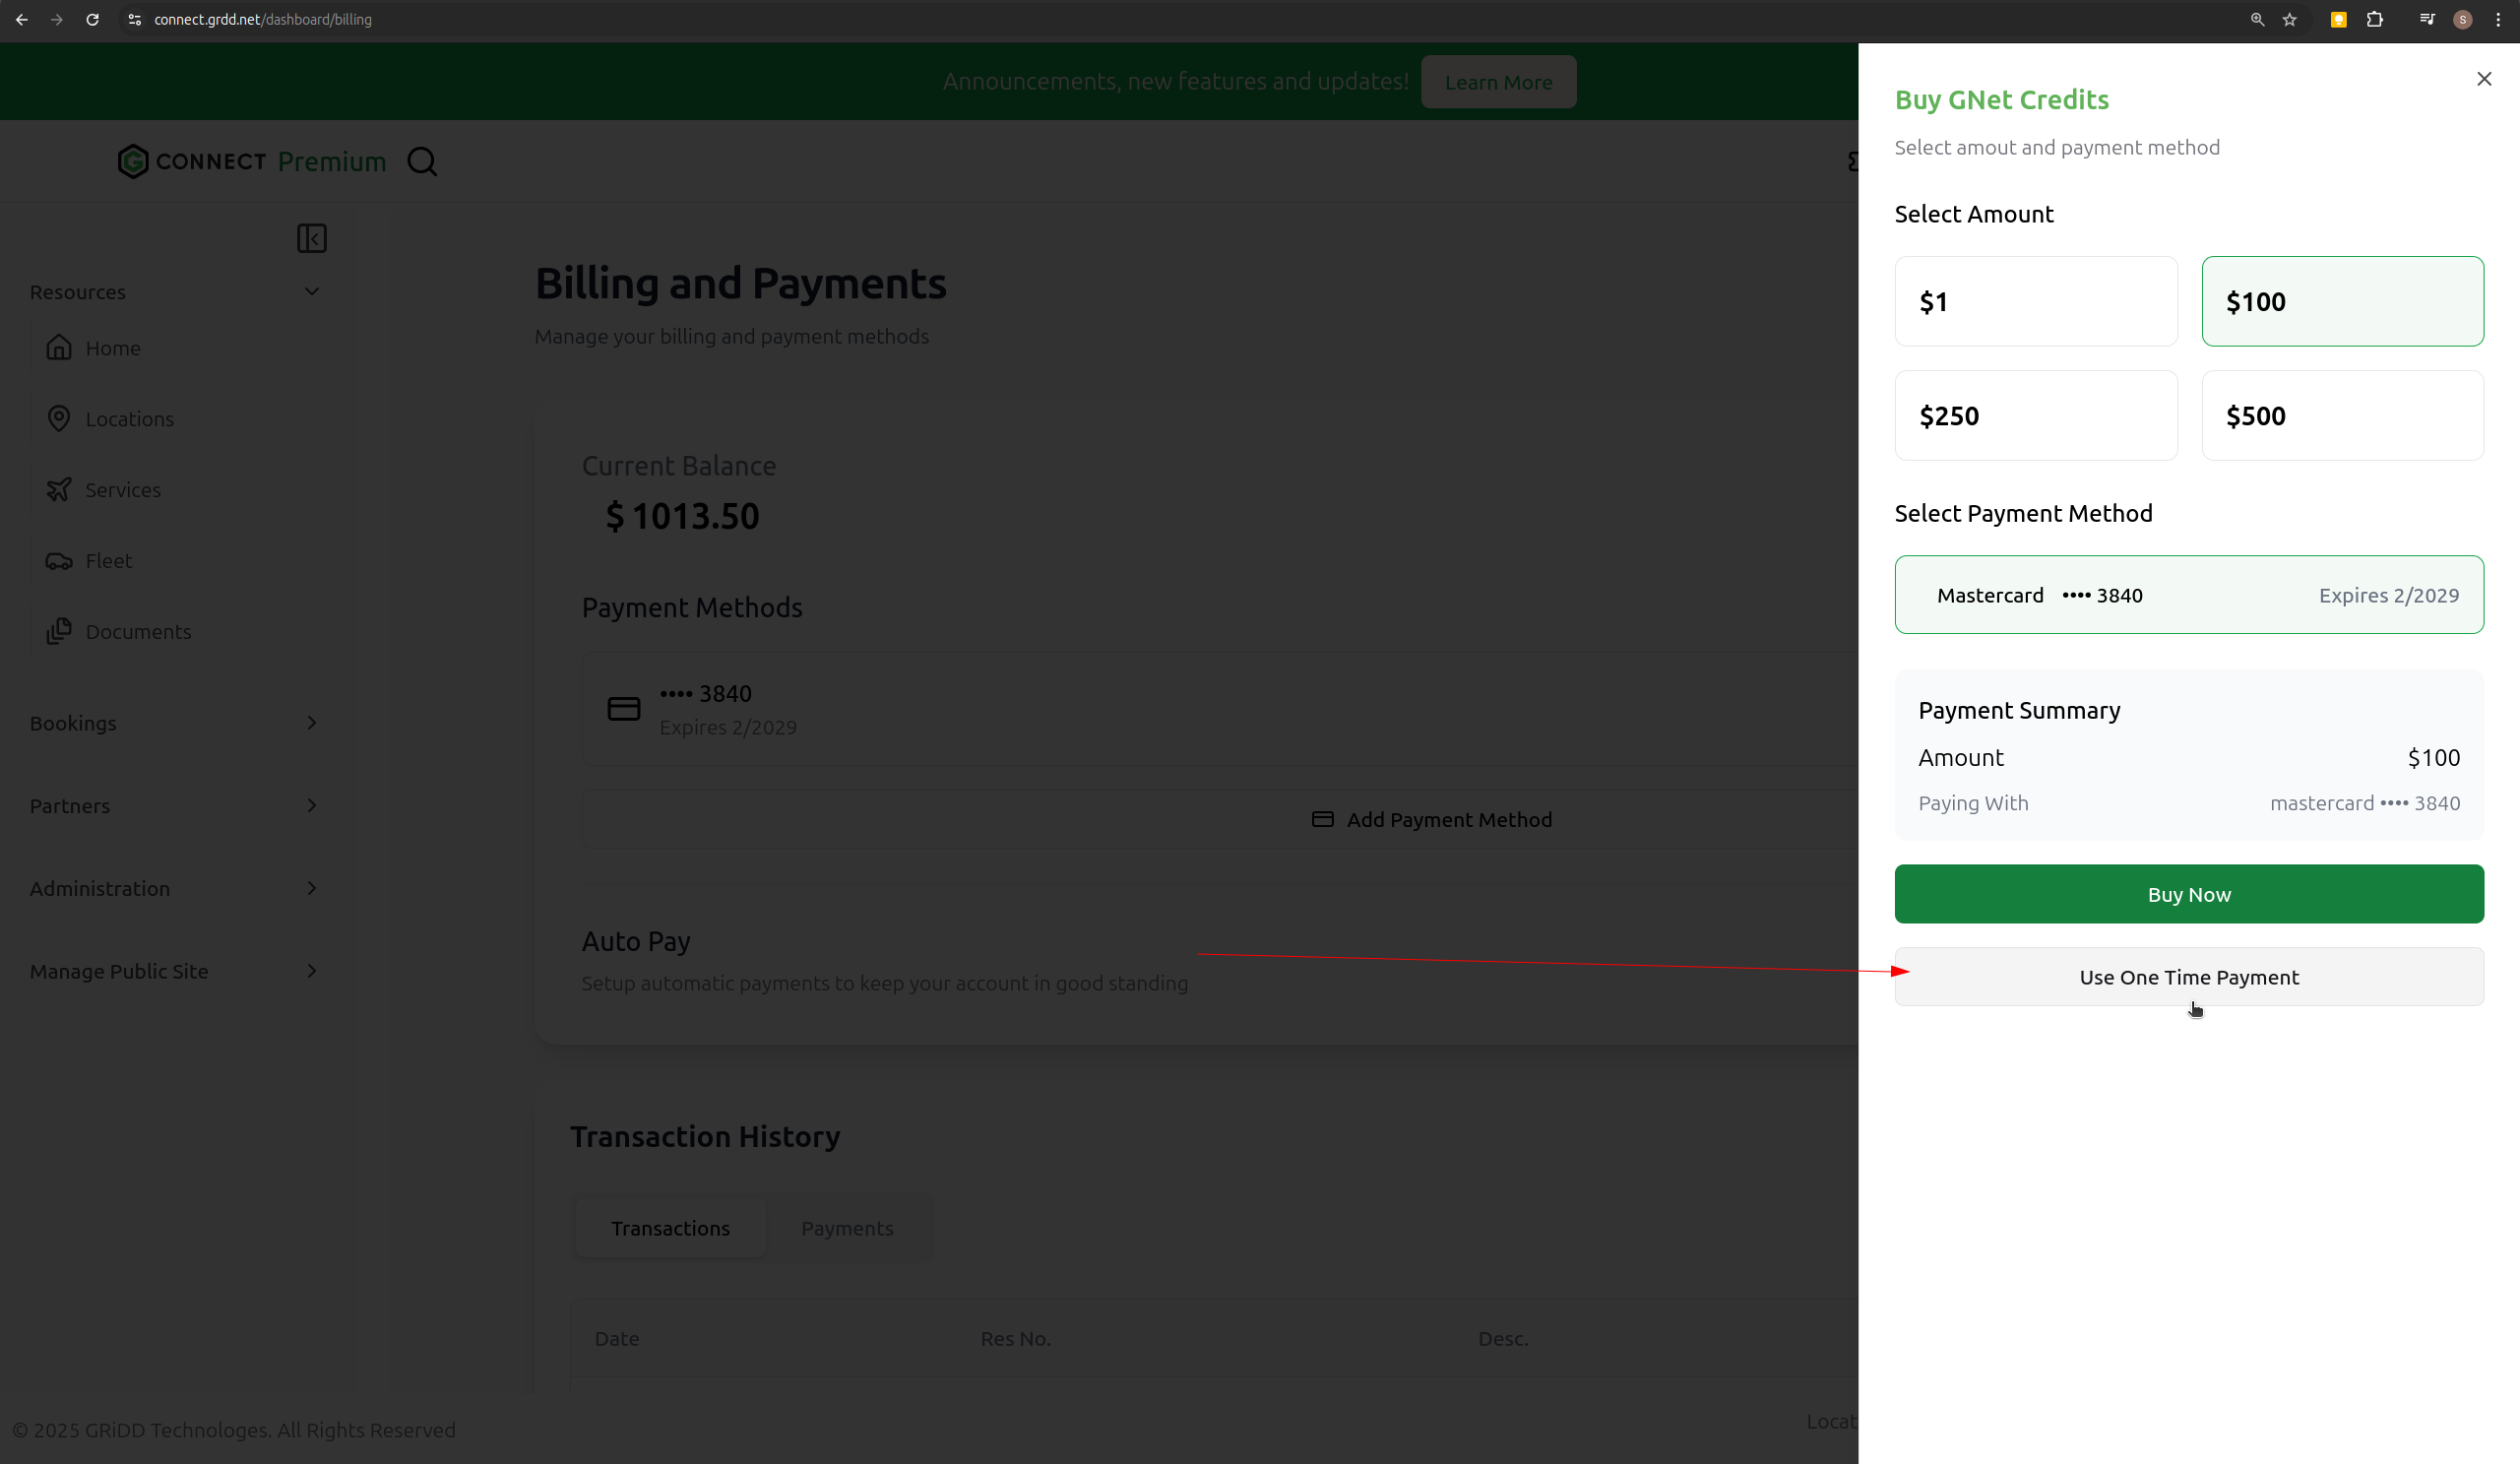The image size is (2520, 1464).
Task: Expand the Administration section
Action: (312, 888)
